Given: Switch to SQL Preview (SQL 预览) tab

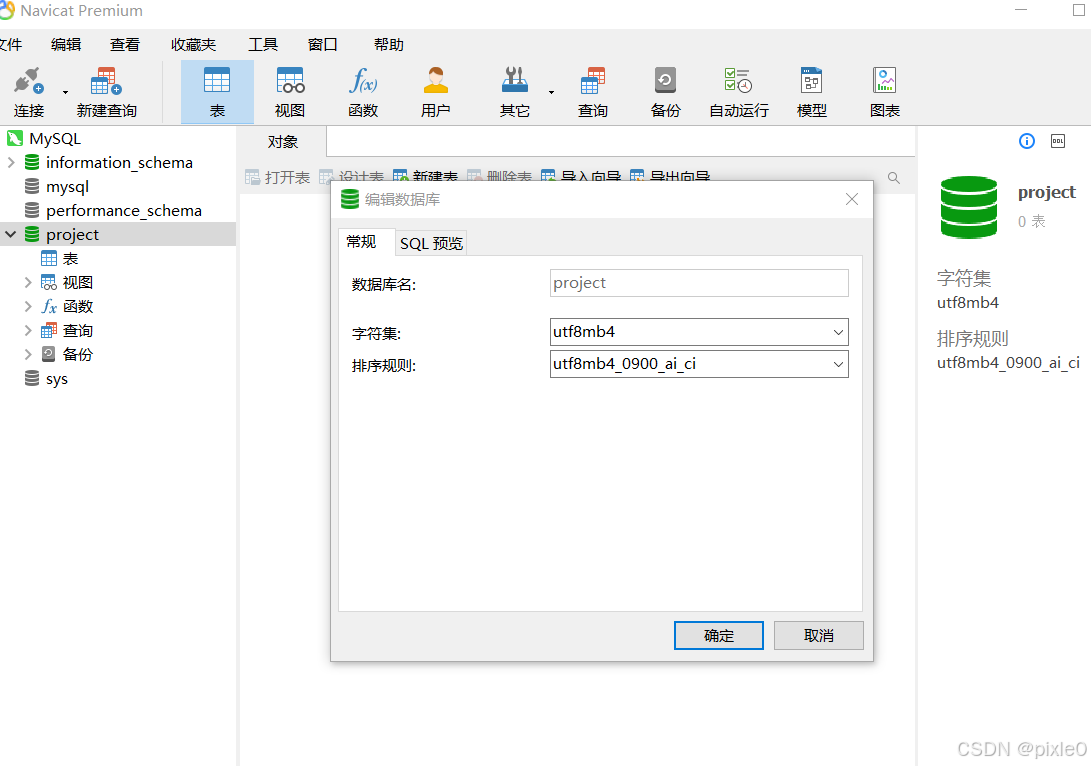Looking at the screenshot, I should coord(431,244).
